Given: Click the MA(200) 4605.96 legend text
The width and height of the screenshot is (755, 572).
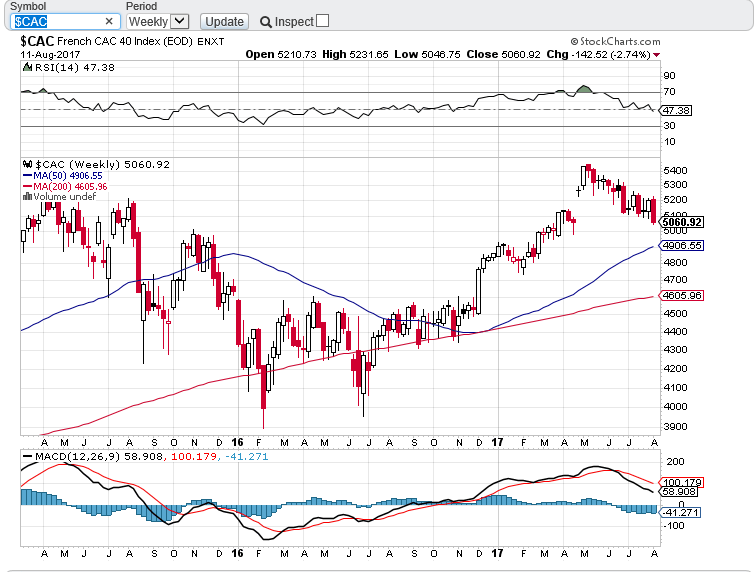Looking at the screenshot, I should (x=70, y=186).
